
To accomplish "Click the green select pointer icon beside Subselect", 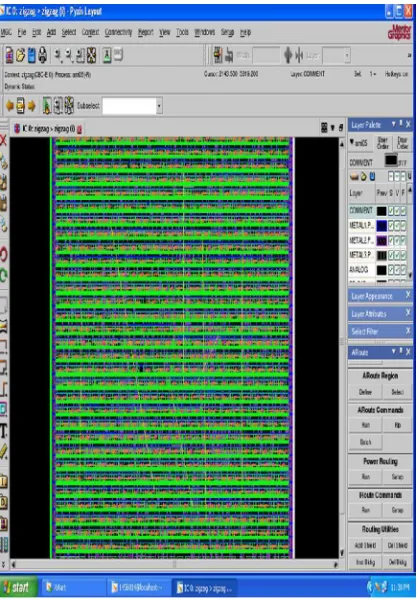I will pos(47,106).
